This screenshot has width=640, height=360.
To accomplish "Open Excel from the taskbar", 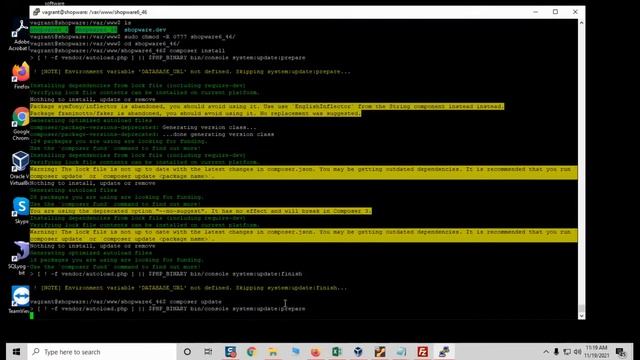I will pos(337,351).
